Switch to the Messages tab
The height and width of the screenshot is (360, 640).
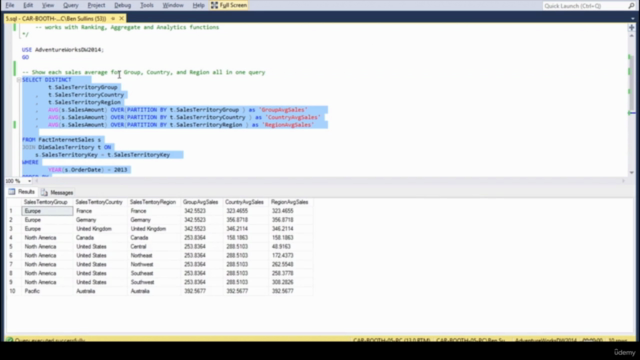coord(57,192)
